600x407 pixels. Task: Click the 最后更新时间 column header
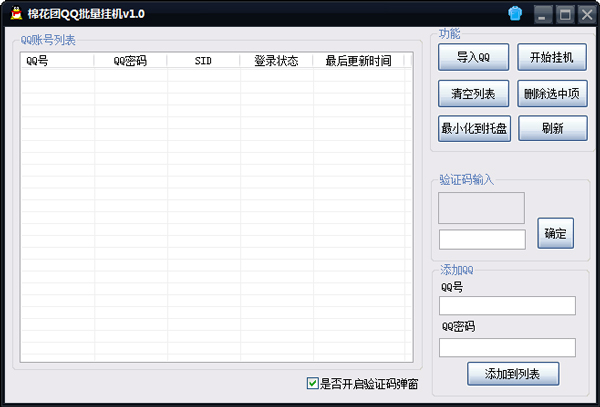point(358,61)
